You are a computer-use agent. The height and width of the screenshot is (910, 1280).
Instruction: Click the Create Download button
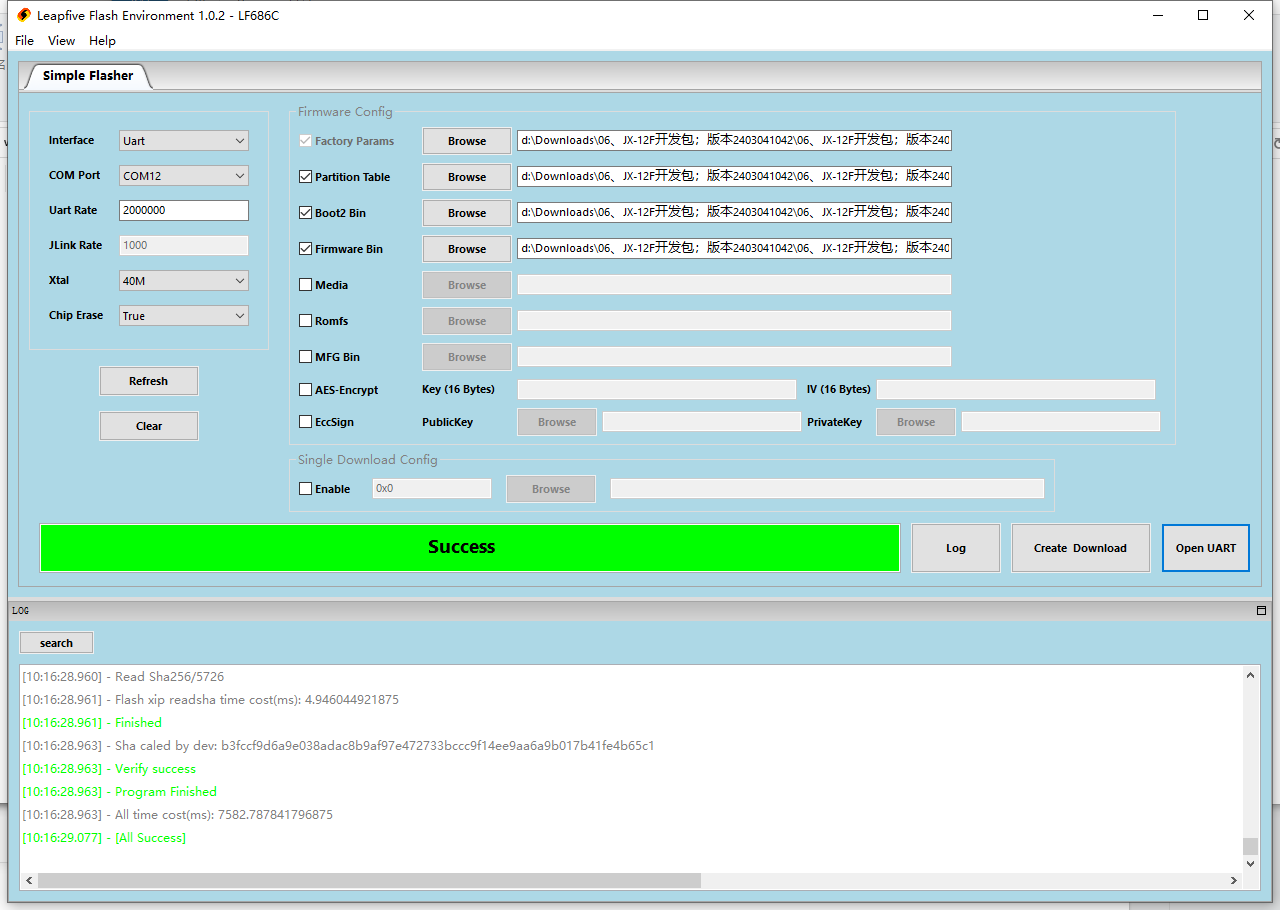coord(1080,548)
